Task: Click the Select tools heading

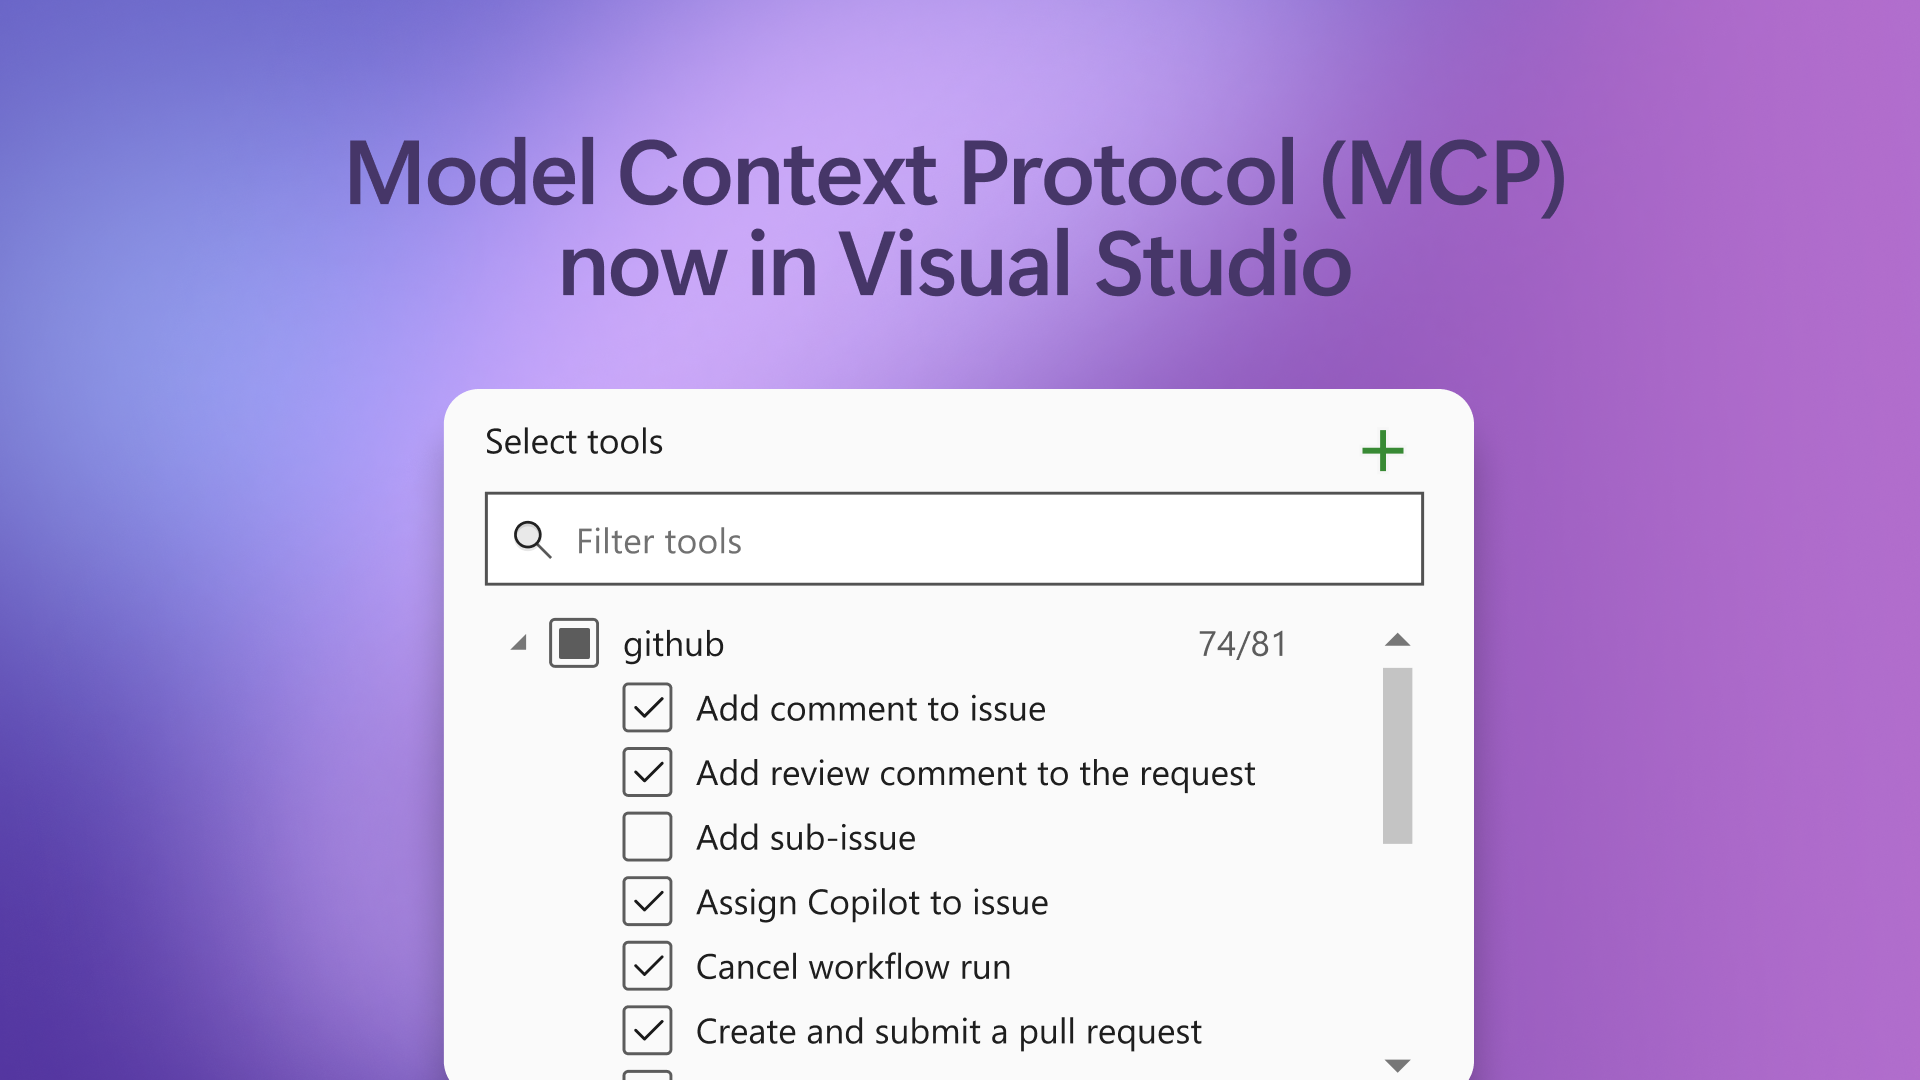Action: point(574,442)
